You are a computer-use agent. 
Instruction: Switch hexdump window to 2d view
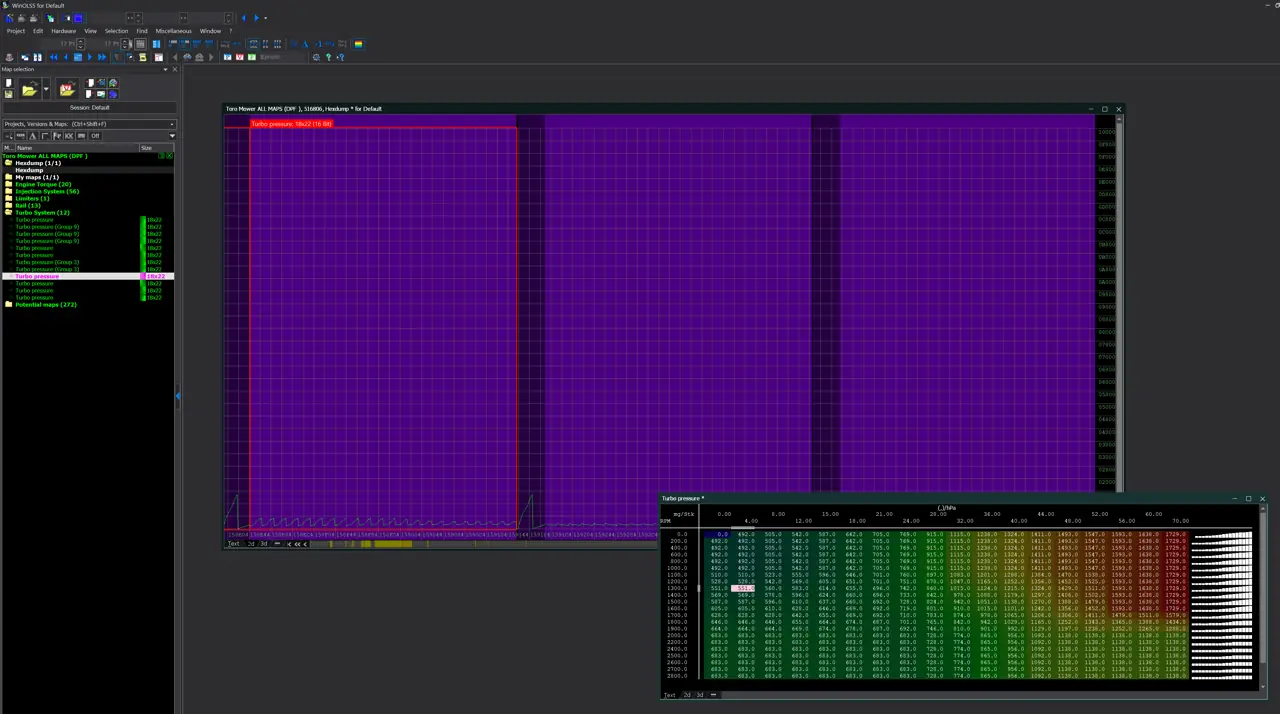pos(252,544)
